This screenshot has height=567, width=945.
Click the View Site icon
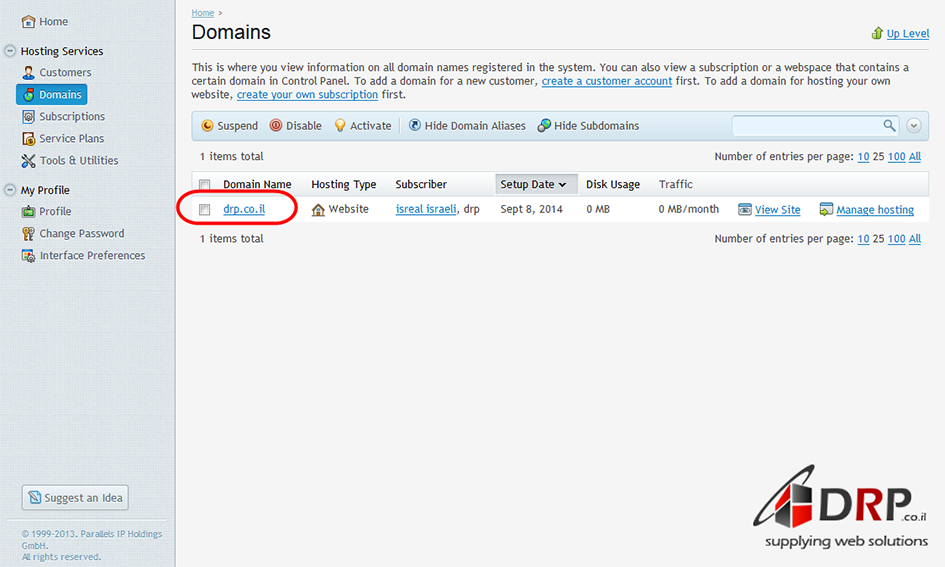(x=745, y=210)
